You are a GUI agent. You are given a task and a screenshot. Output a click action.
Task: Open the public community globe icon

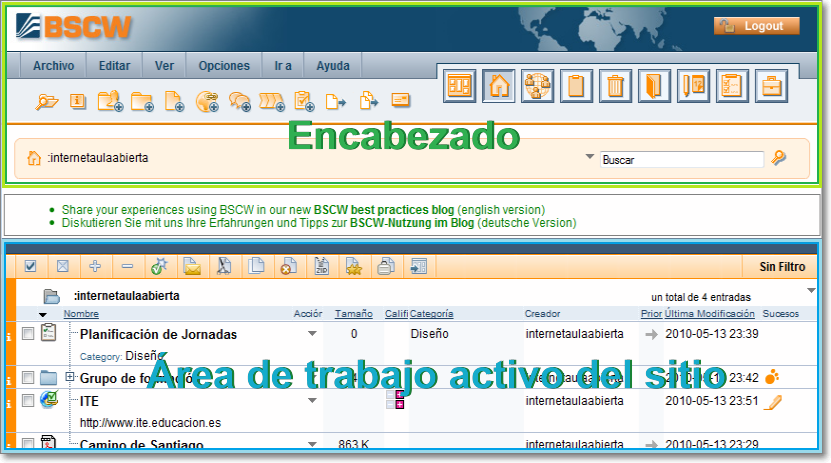(537, 86)
